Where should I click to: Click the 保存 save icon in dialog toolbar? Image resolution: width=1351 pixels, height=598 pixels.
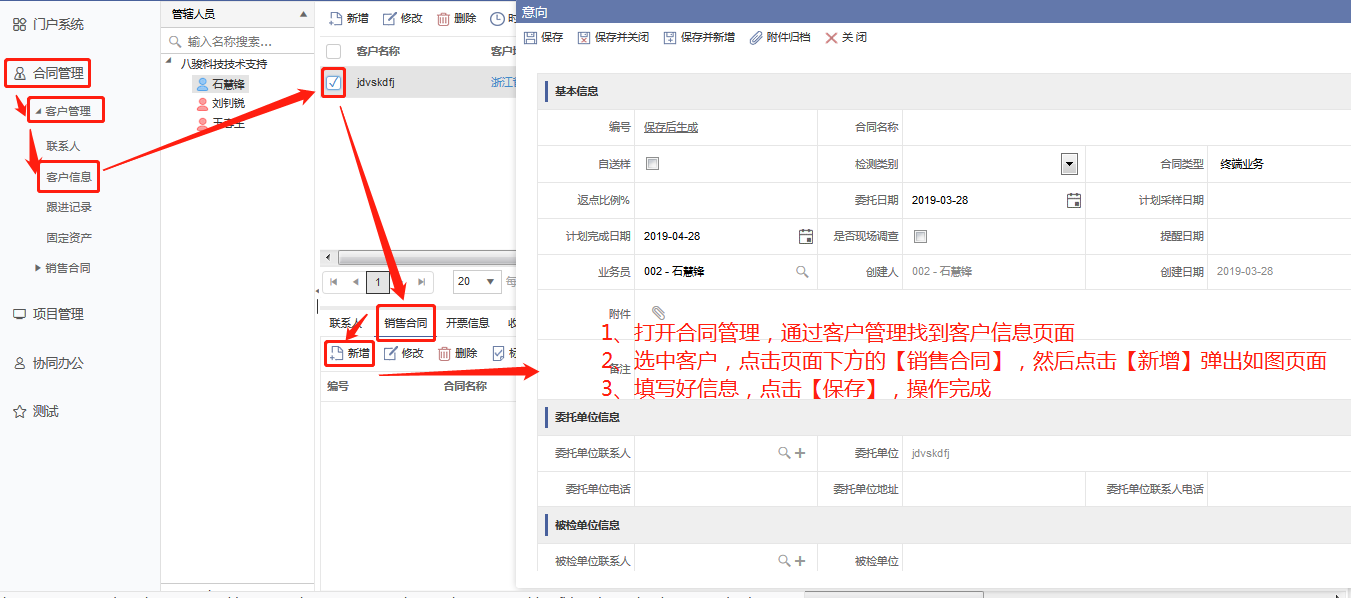[x=531, y=38]
